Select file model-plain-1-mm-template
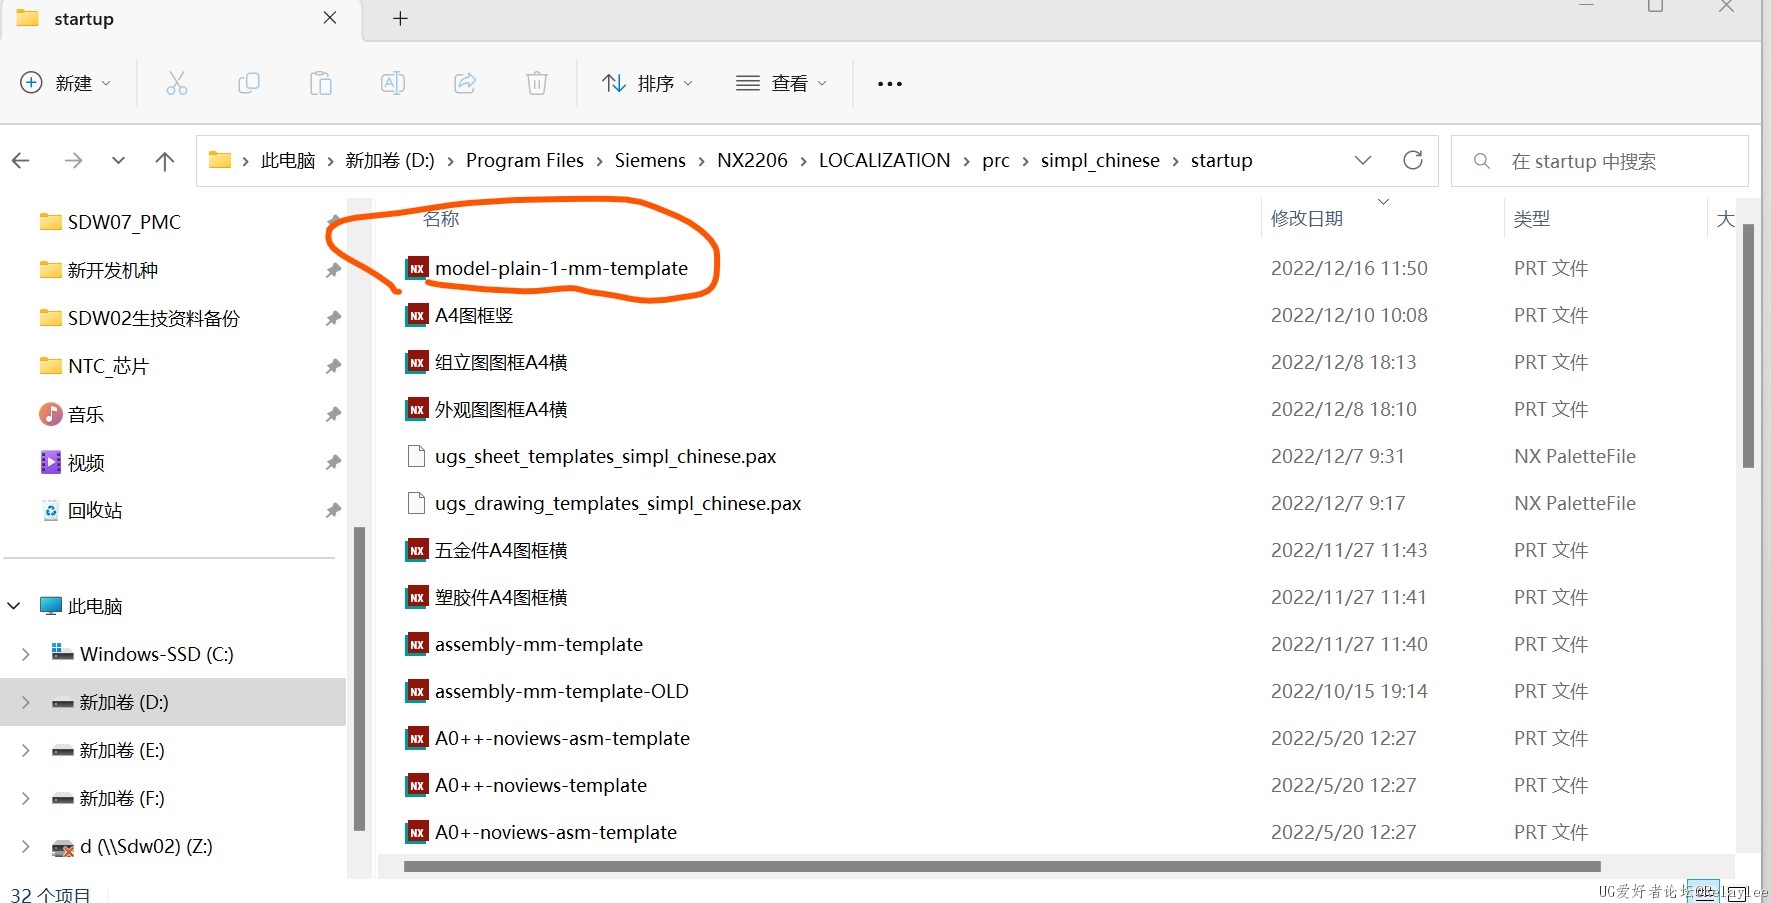1771x903 pixels. pyautogui.click(x=561, y=268)
